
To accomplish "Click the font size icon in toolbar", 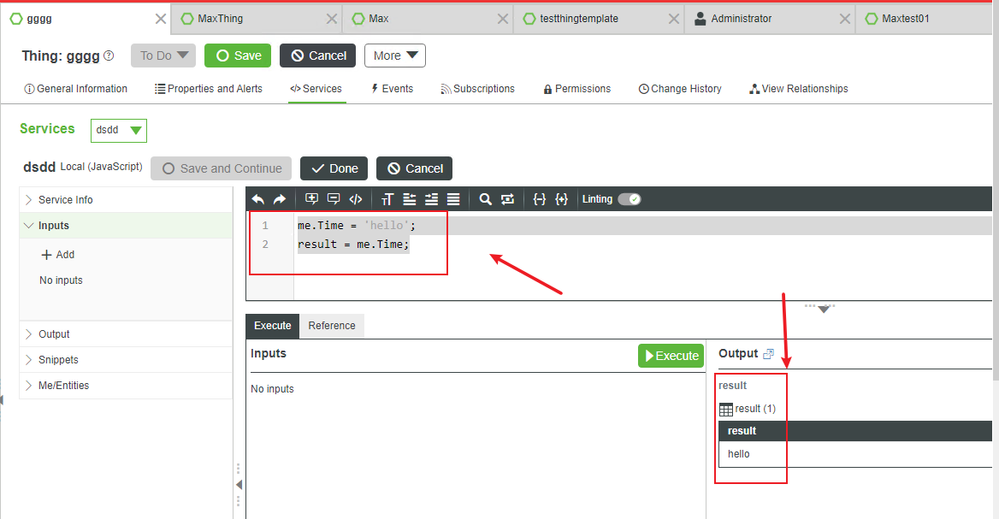I will pyautogui.click(x=387, y=199).
